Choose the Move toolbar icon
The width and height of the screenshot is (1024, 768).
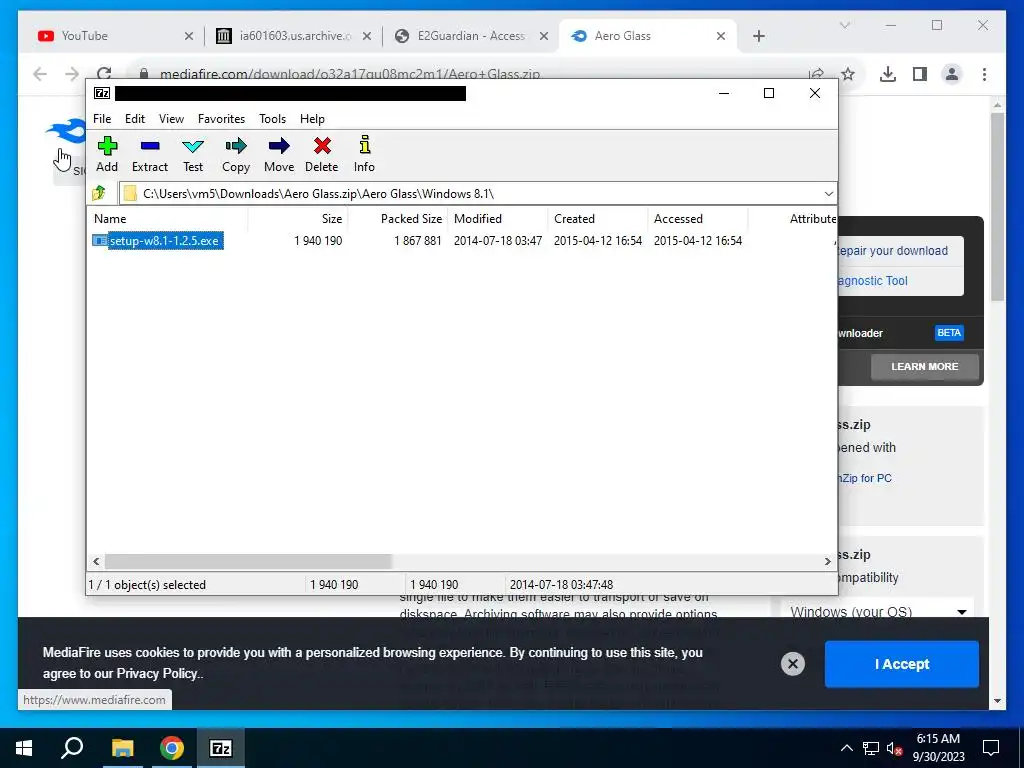pos(279,154)
